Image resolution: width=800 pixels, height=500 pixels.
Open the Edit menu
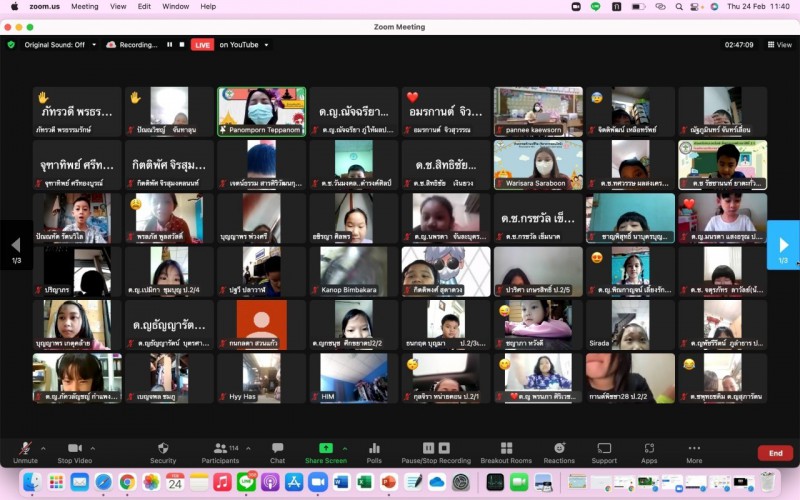[144, 7]
